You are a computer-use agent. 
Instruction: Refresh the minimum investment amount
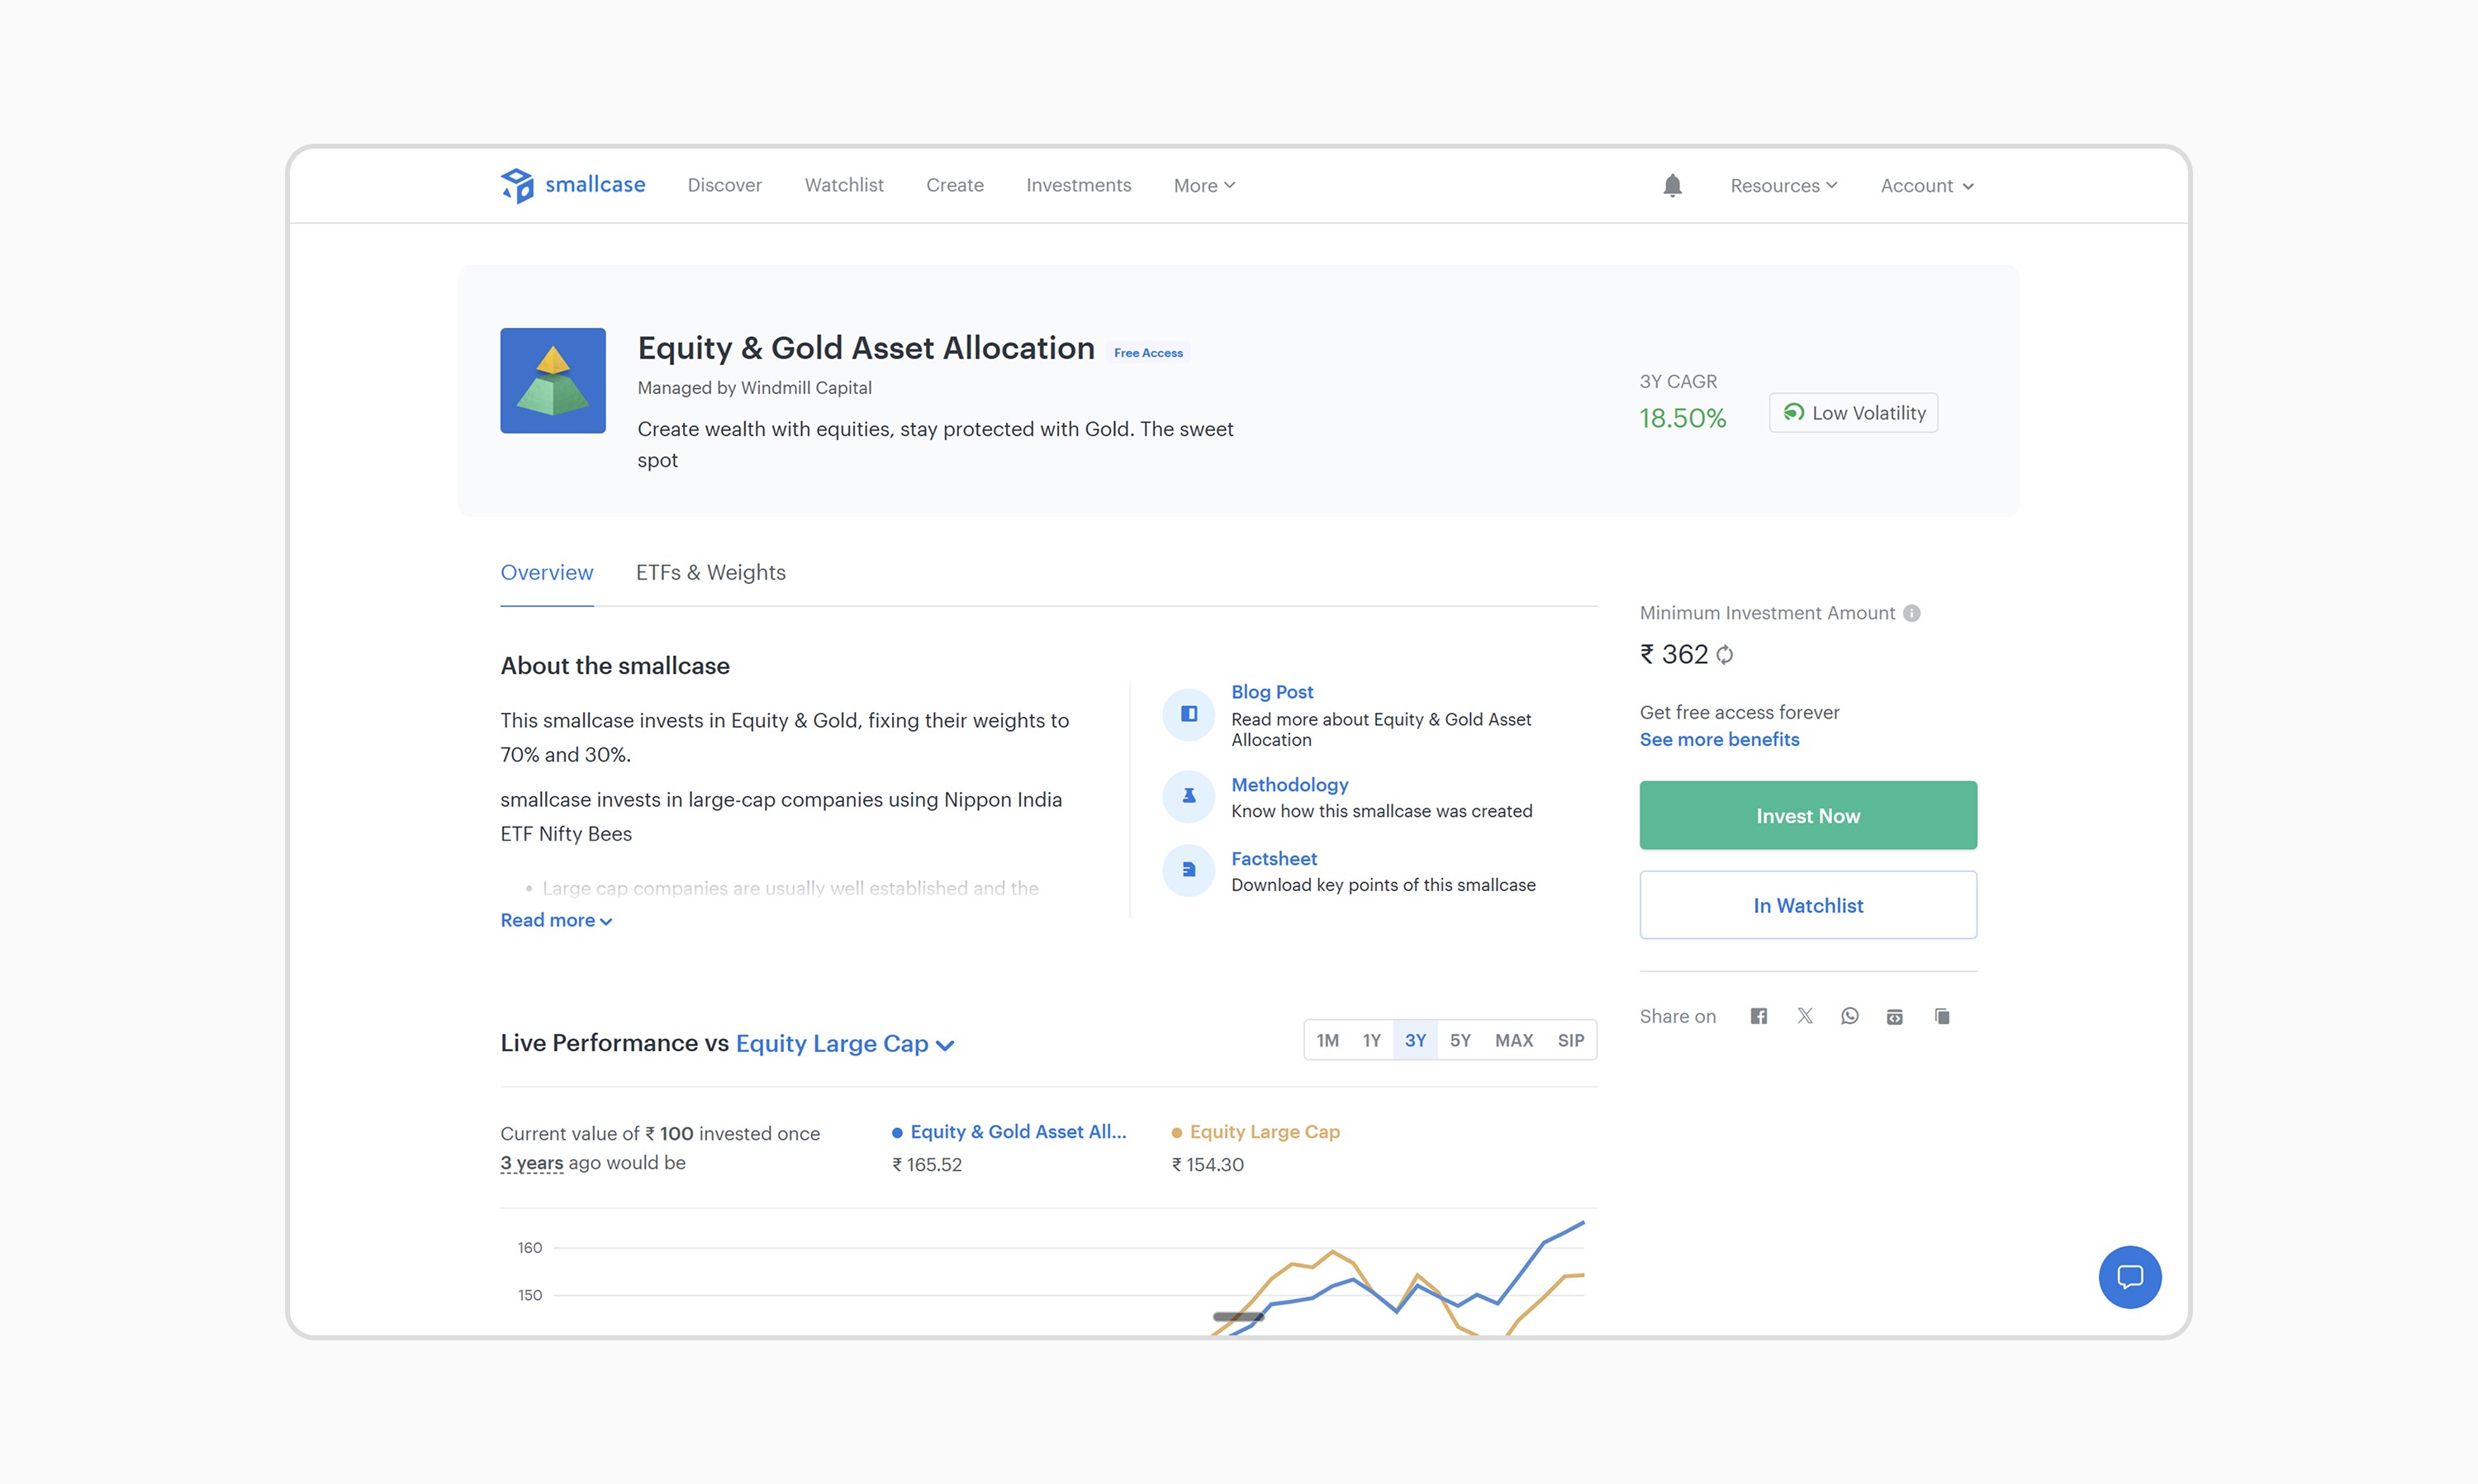pyautogui.click(x=1725, y=655)
